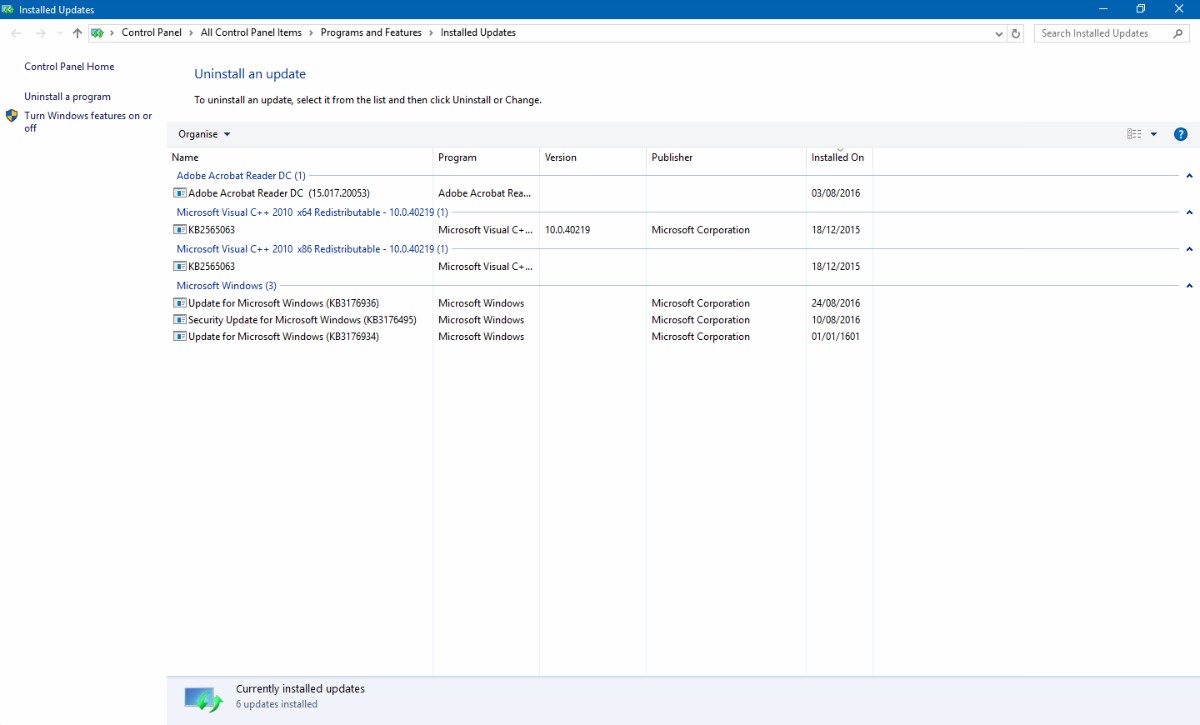Navigate to Control Panel breadcrumb
The height and width of the screenshot is (725, 1200).
pos(152,33)
